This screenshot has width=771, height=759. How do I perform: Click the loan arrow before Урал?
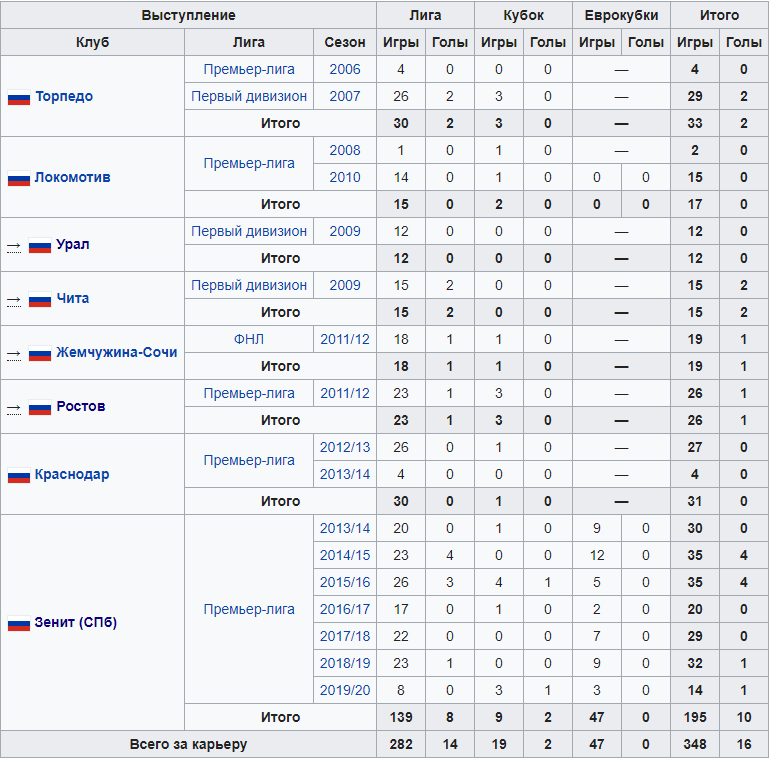click(14, 245)
